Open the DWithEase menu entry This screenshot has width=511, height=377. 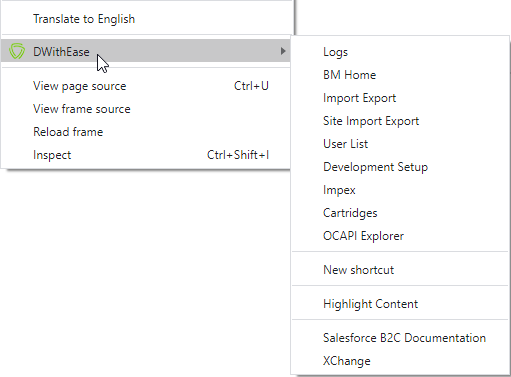146,51
